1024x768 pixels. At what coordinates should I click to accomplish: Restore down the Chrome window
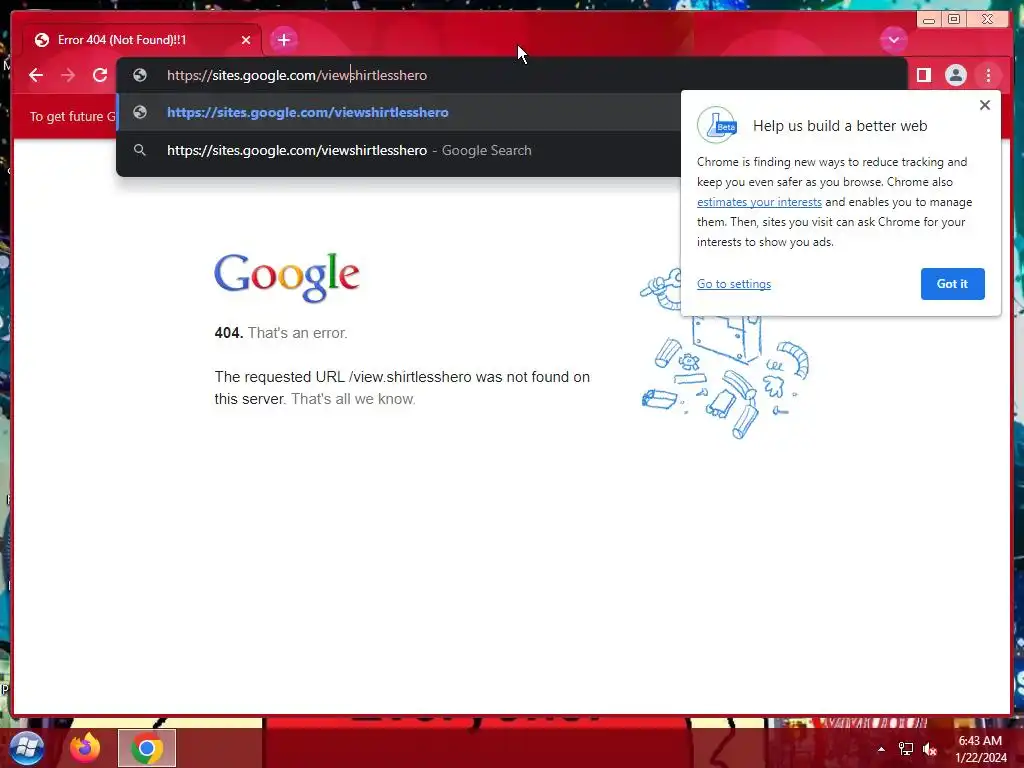pos(954,20)
